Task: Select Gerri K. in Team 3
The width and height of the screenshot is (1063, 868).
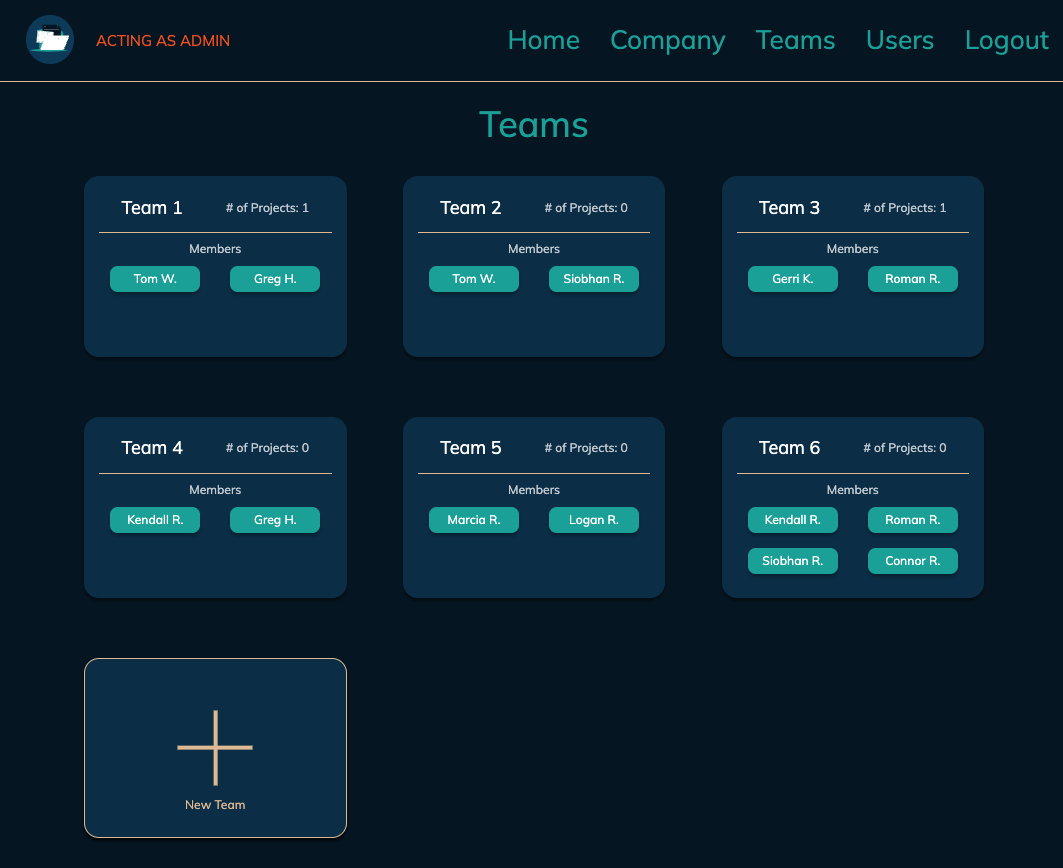Action: 793,279
